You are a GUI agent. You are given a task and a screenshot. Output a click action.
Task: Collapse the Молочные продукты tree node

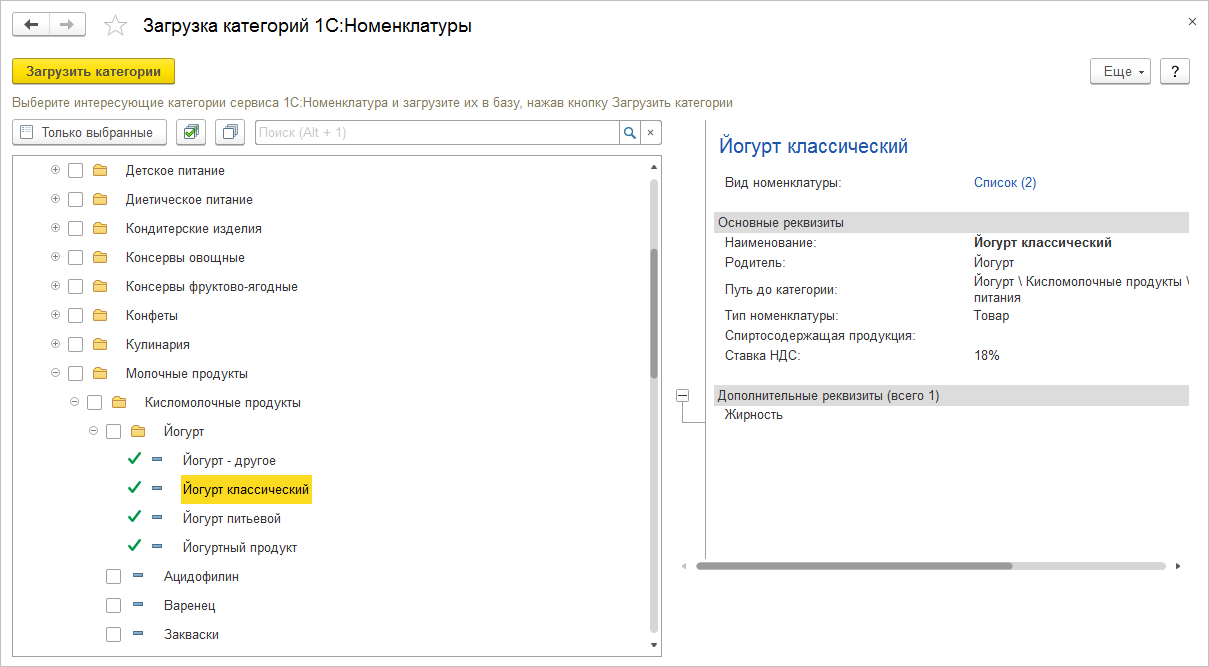coord(55,374)
